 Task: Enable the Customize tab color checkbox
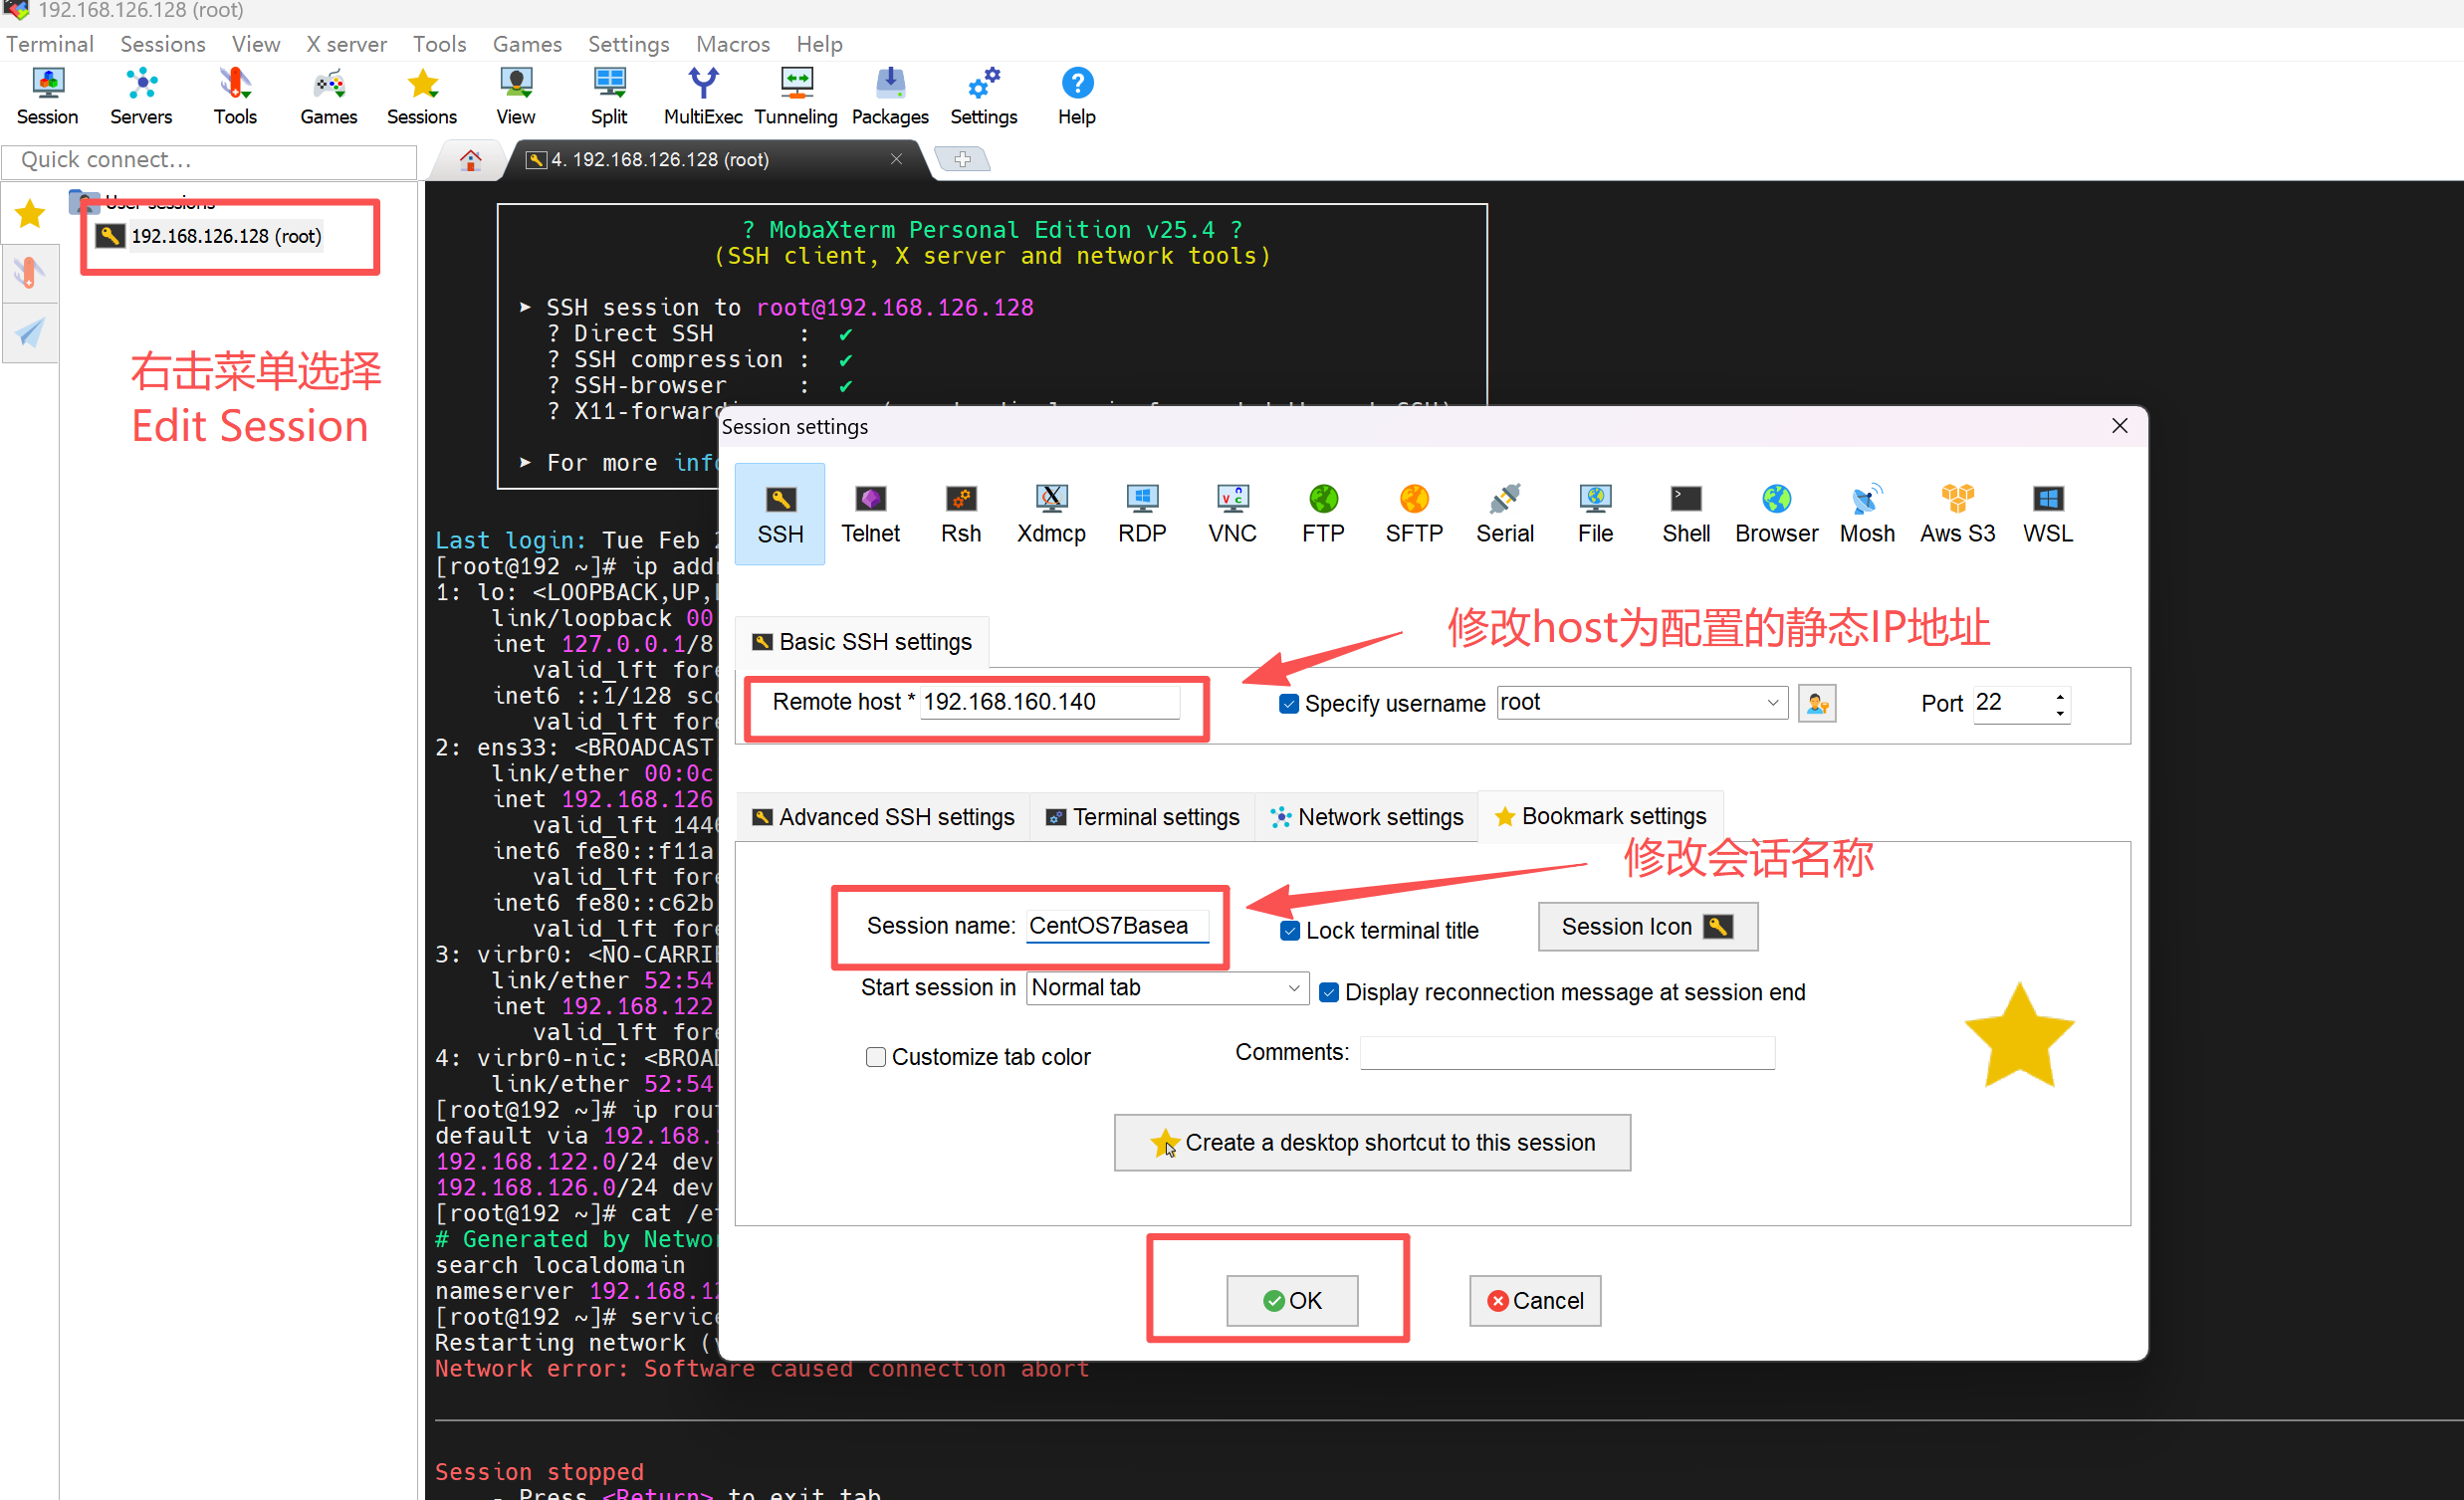click(x=875, y=1058)
